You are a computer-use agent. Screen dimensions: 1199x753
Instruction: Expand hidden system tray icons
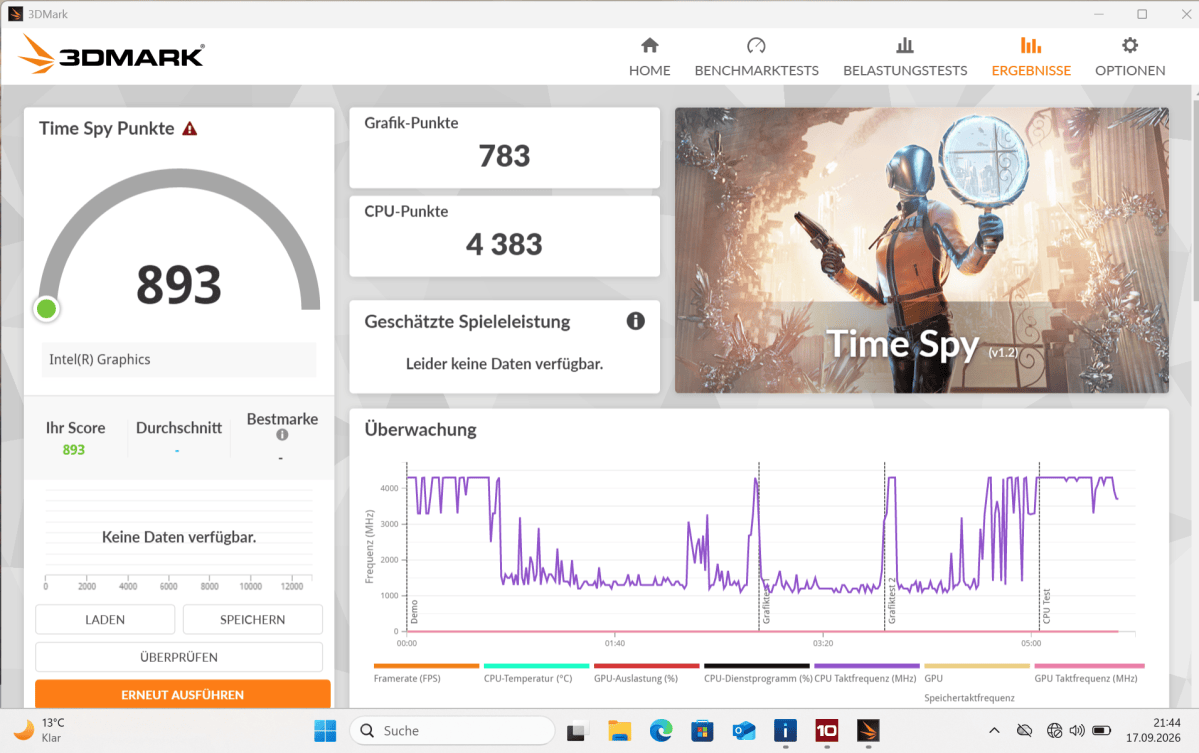coord(994,731)
